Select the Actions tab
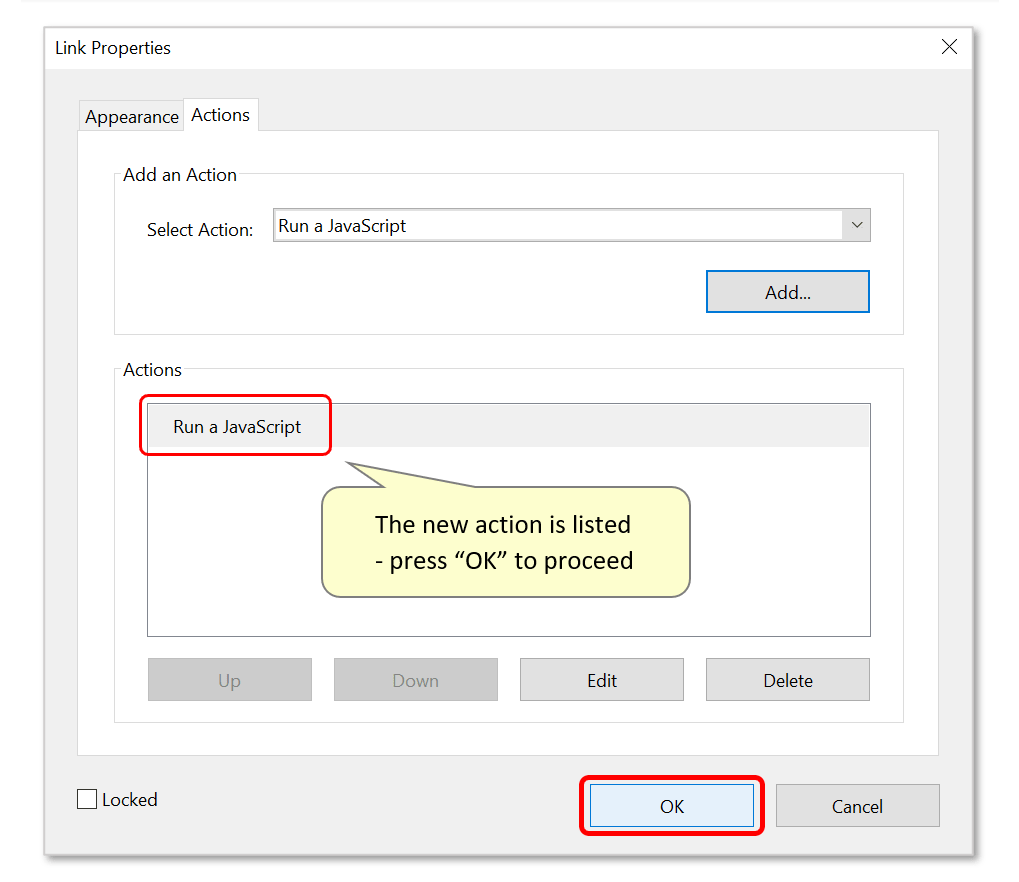Viewport: 1019px width, 882px height. (220, 114)
